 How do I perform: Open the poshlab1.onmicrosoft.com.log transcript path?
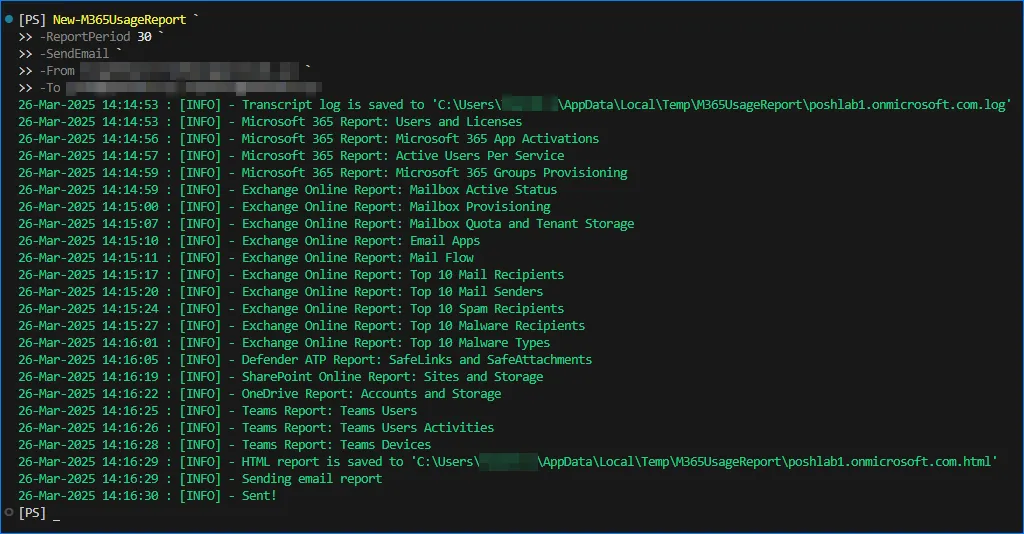[x=720, y=105]
